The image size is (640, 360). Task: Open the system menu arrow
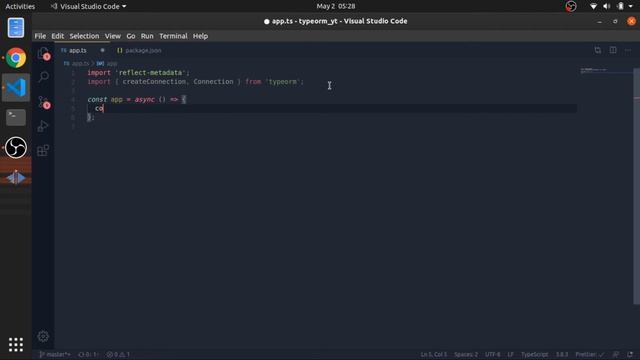click(631, 6)
